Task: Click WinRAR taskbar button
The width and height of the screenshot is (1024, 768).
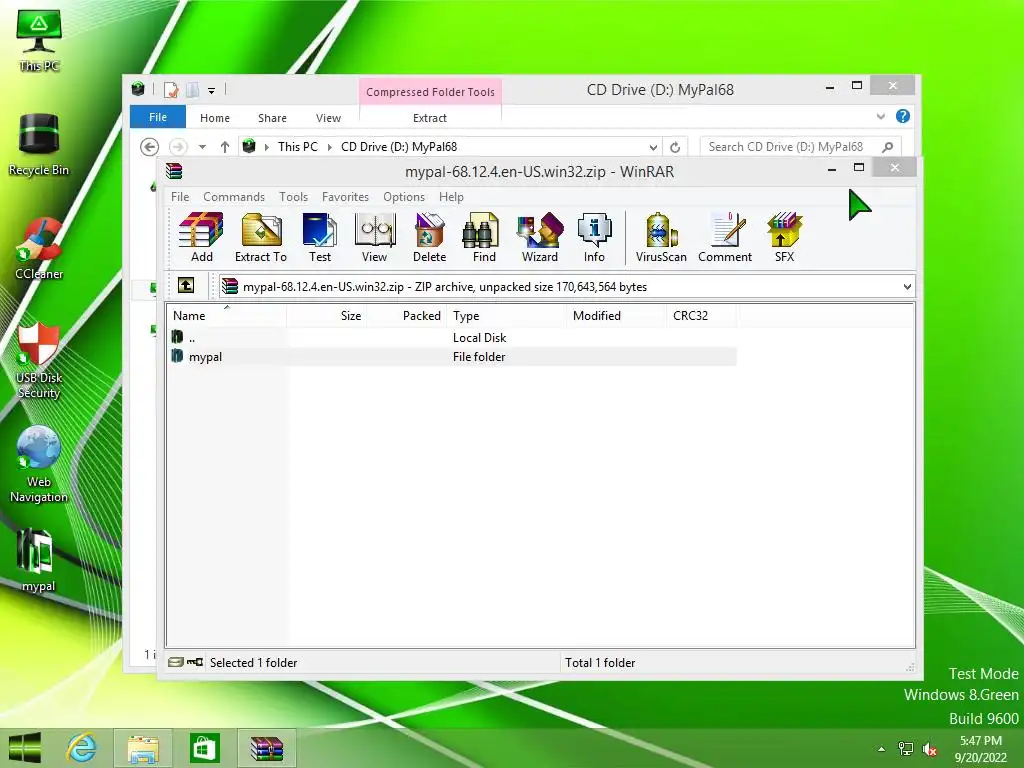Action: (267, 748)
